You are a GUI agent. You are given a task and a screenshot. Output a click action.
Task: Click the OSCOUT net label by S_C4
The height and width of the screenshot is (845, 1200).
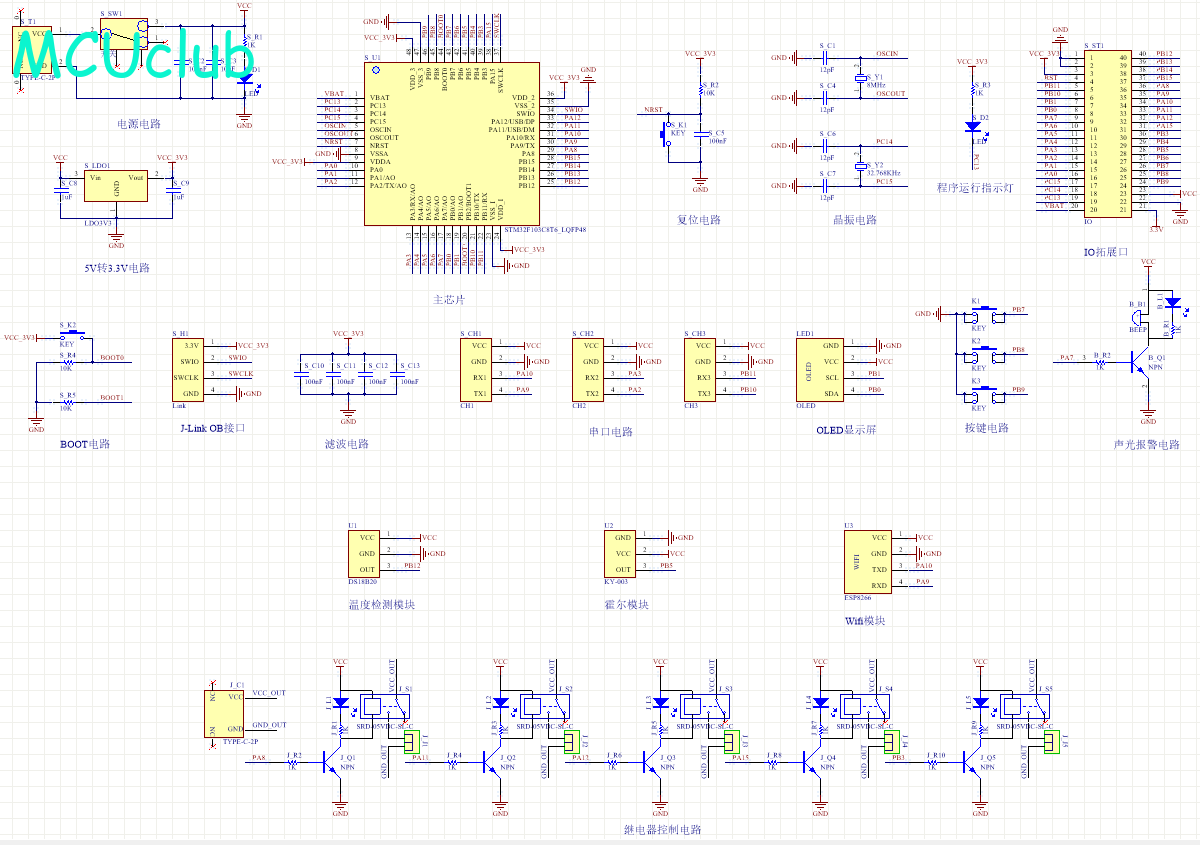coord(890,94)
